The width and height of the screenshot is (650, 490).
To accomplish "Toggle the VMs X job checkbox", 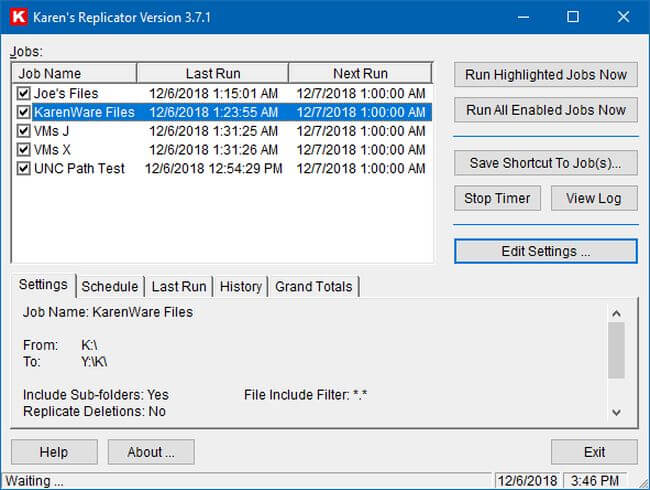I will tap(24, 150).
